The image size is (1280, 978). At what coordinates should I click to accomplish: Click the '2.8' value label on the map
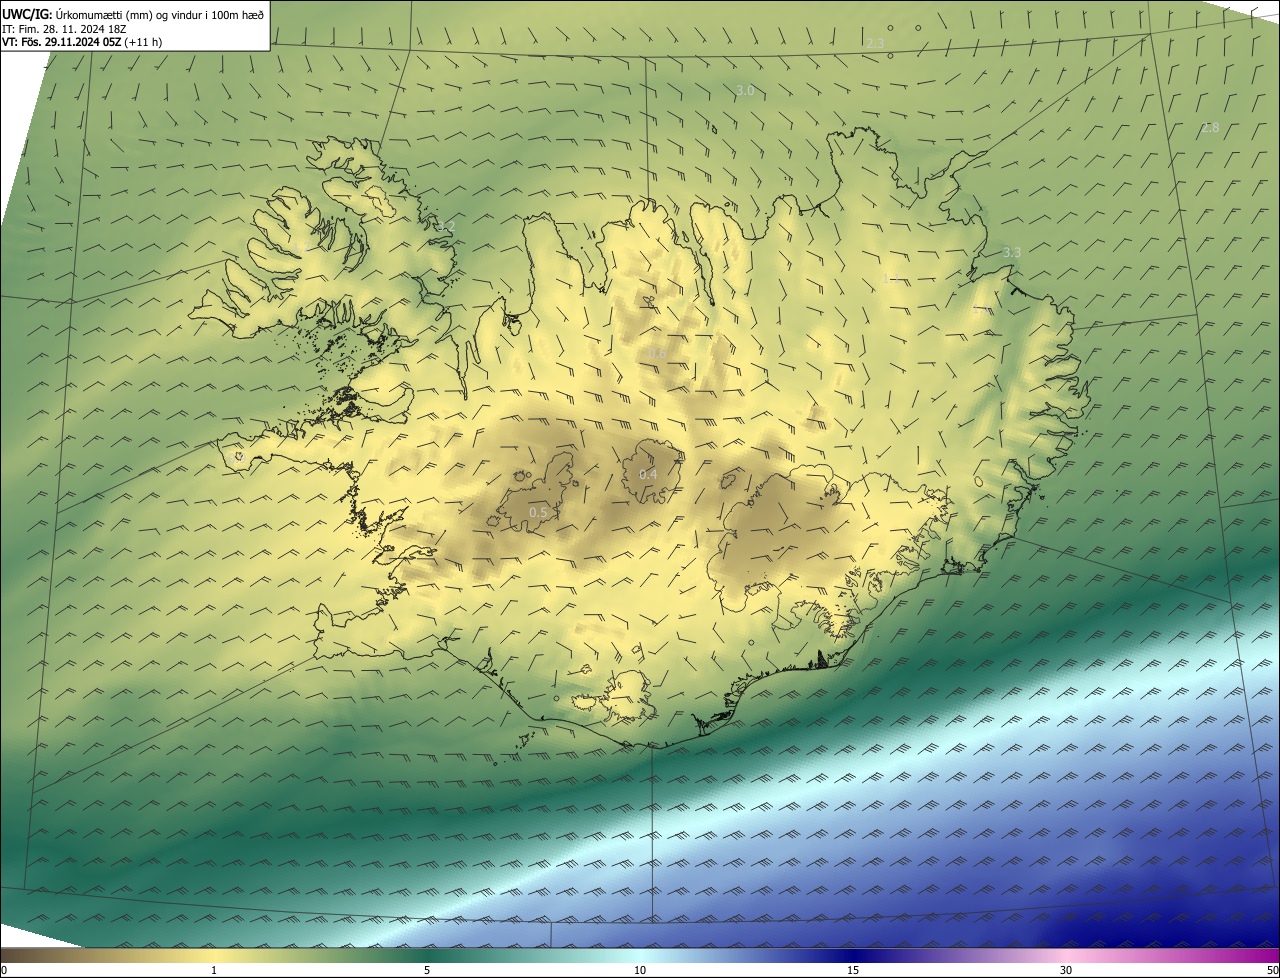click(x=1210, y=127)
